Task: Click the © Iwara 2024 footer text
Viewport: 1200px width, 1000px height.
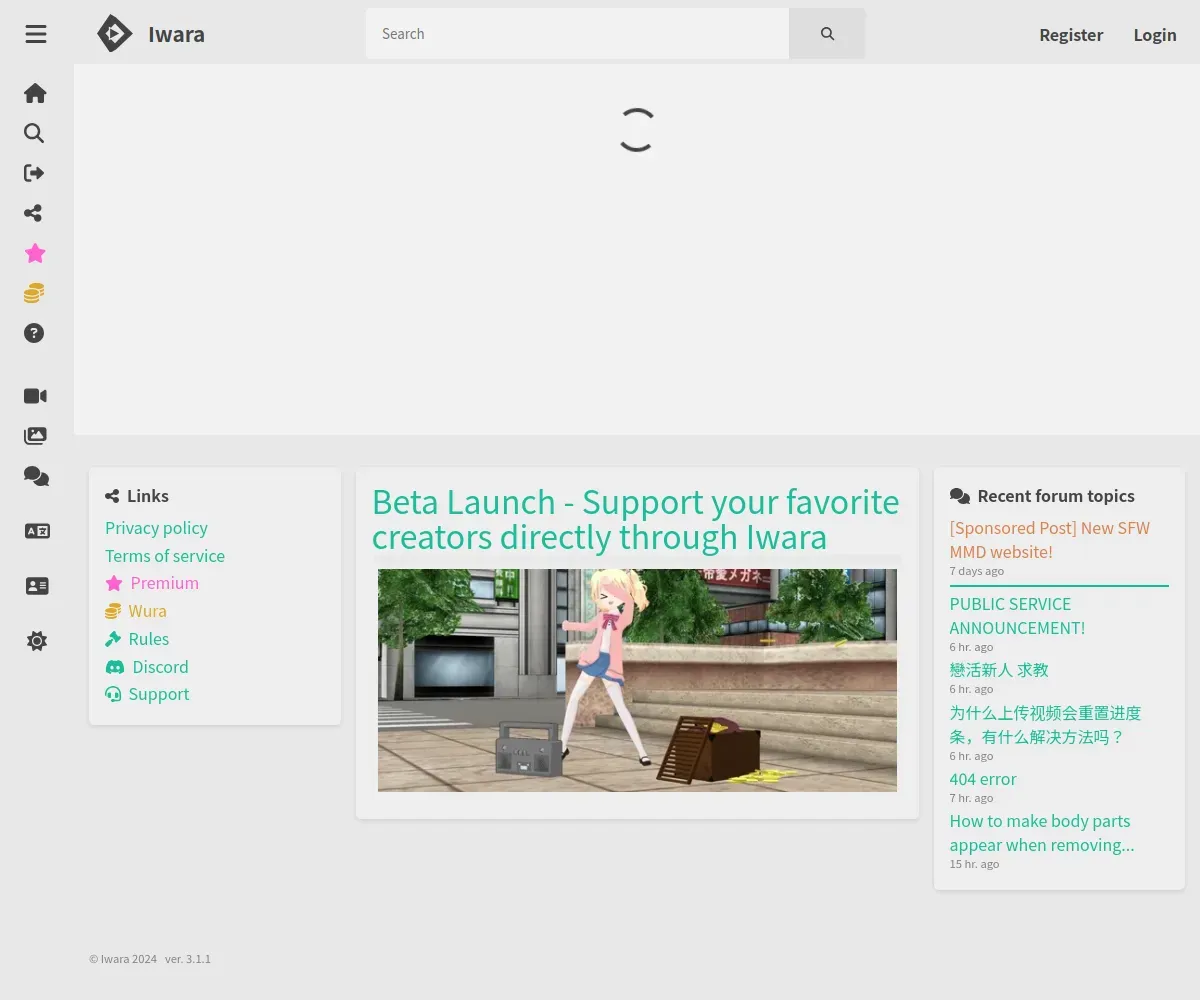Action: [x=123, y=959]
